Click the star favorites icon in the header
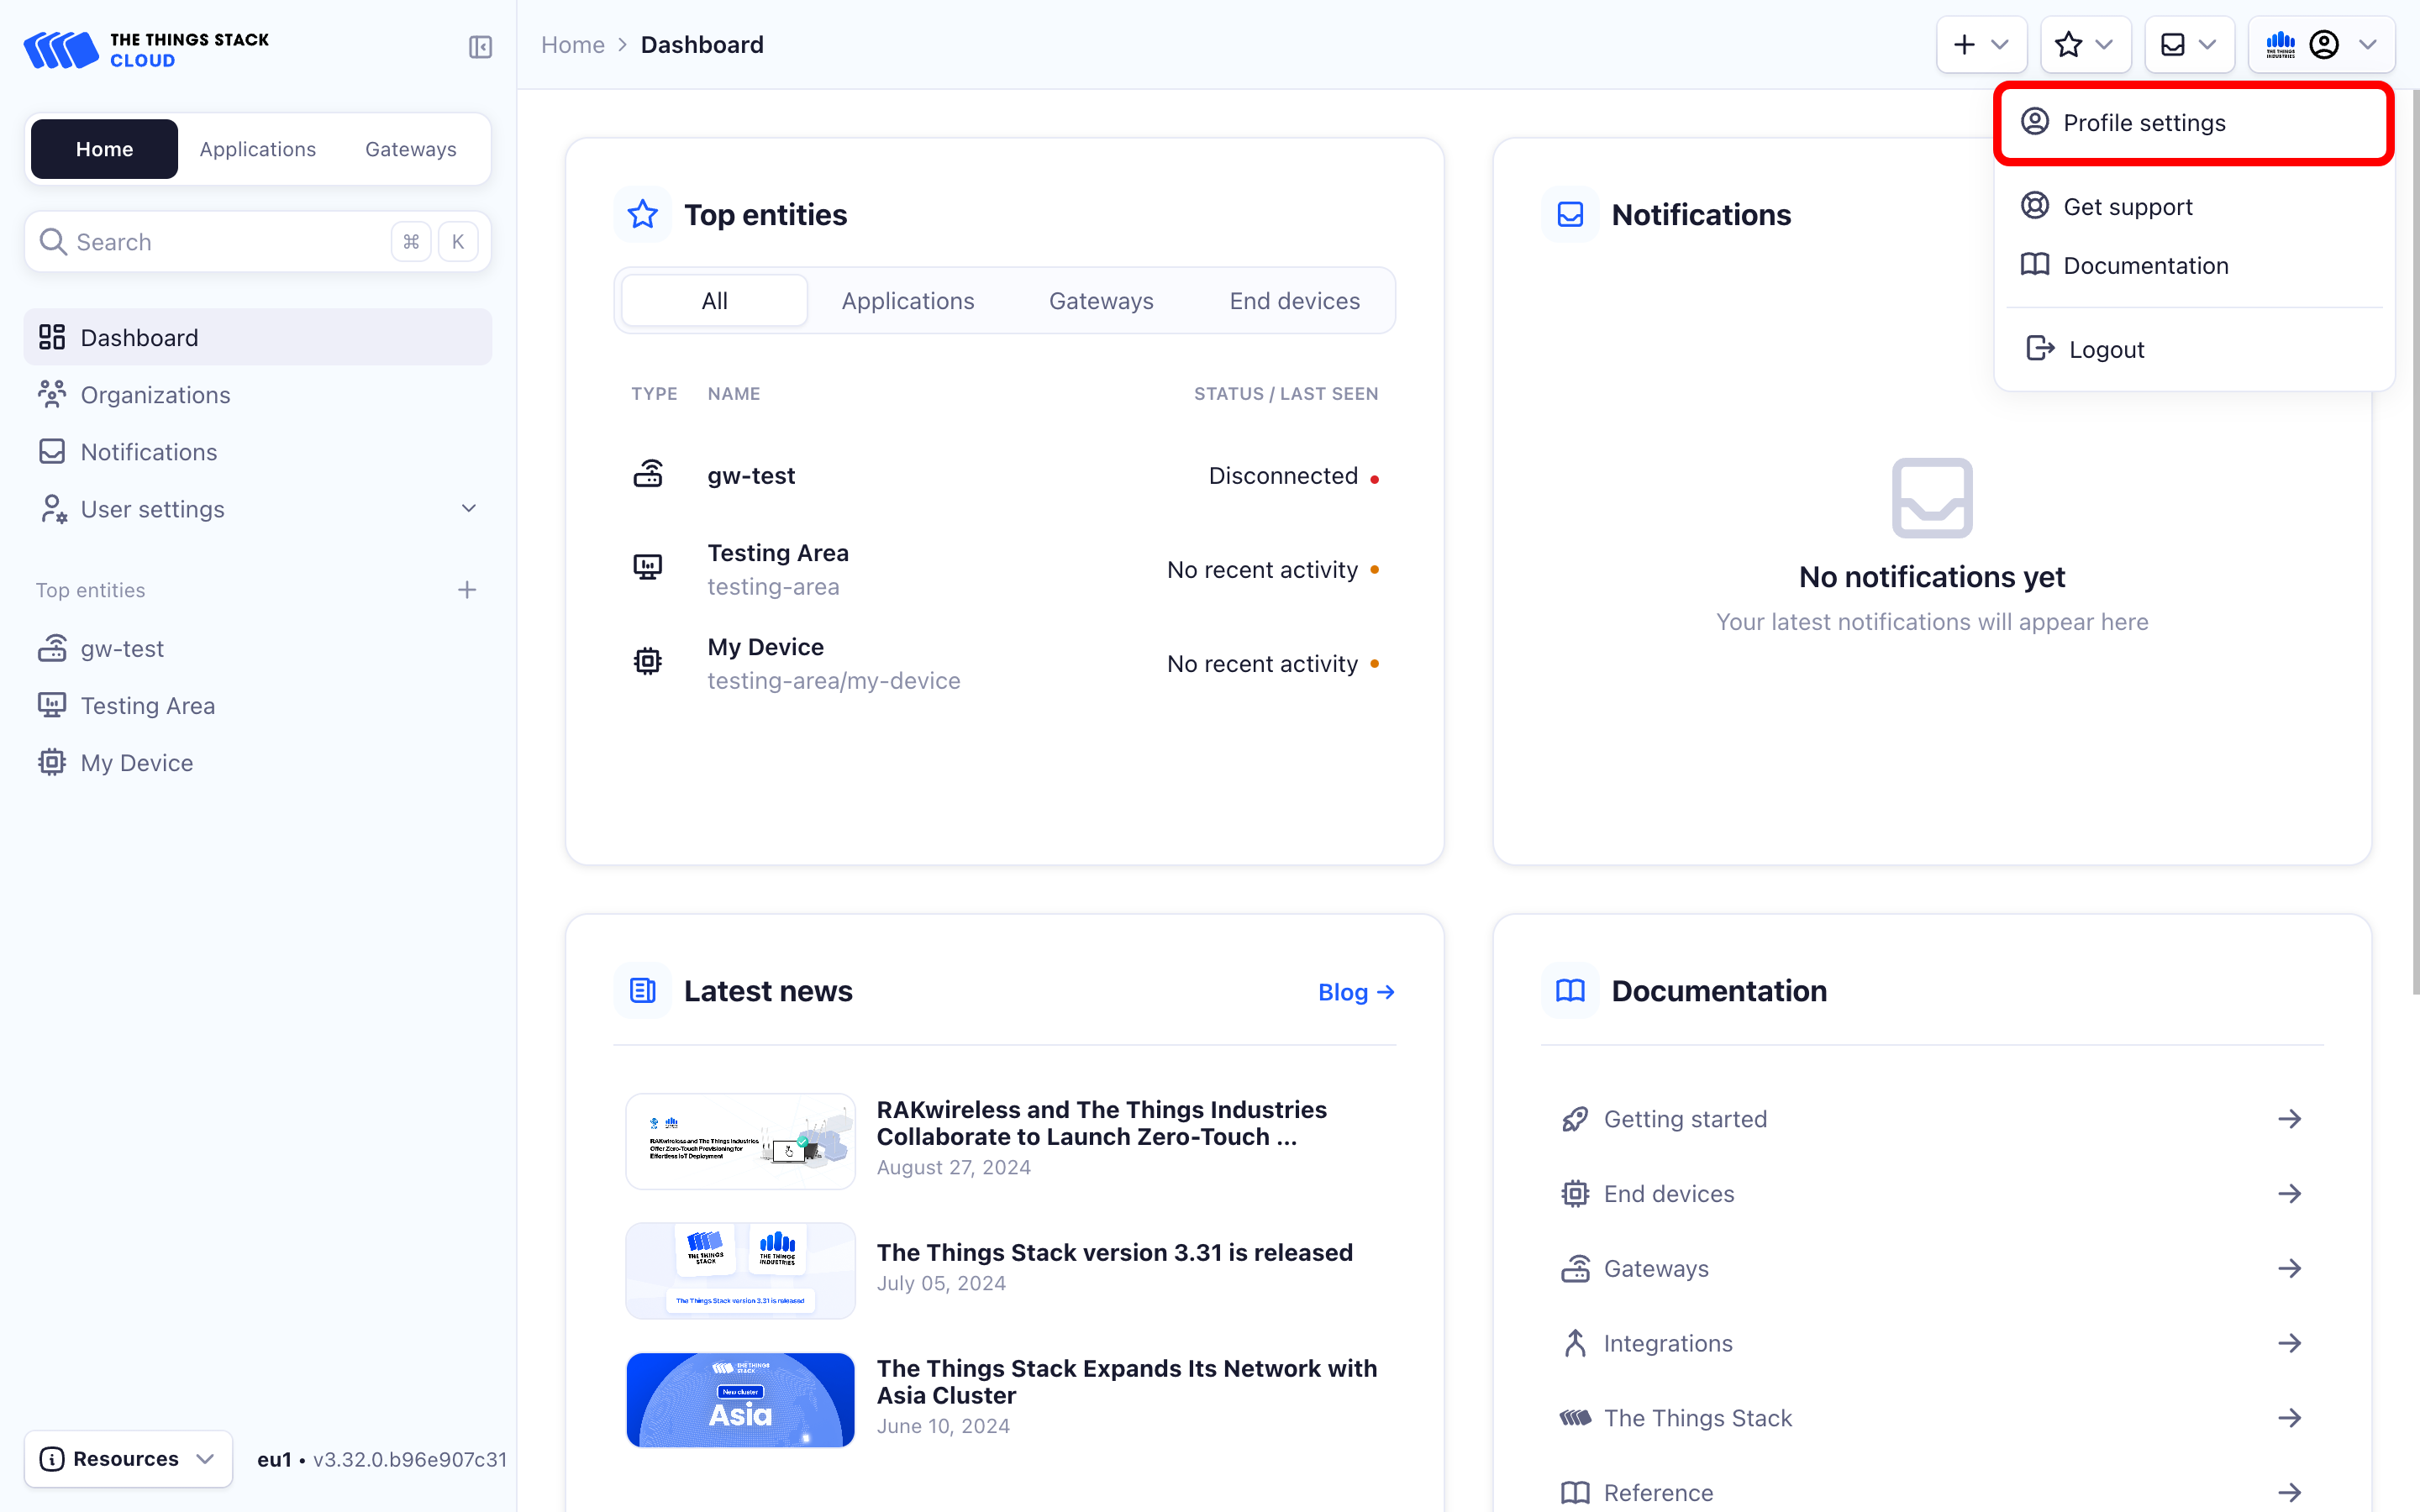Screen dimensions: 2420x1512 (x=2069, y=44)
